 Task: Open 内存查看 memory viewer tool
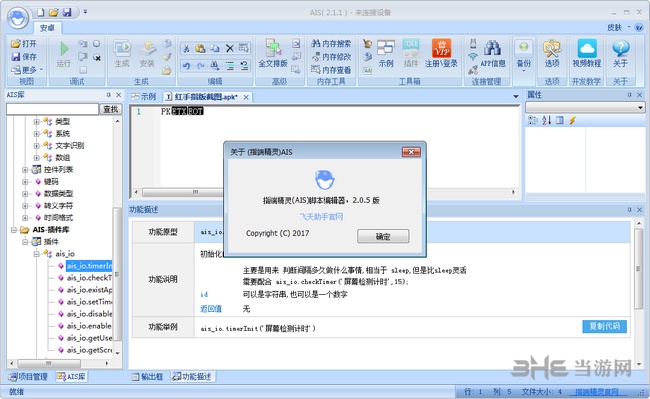(331, 70)
